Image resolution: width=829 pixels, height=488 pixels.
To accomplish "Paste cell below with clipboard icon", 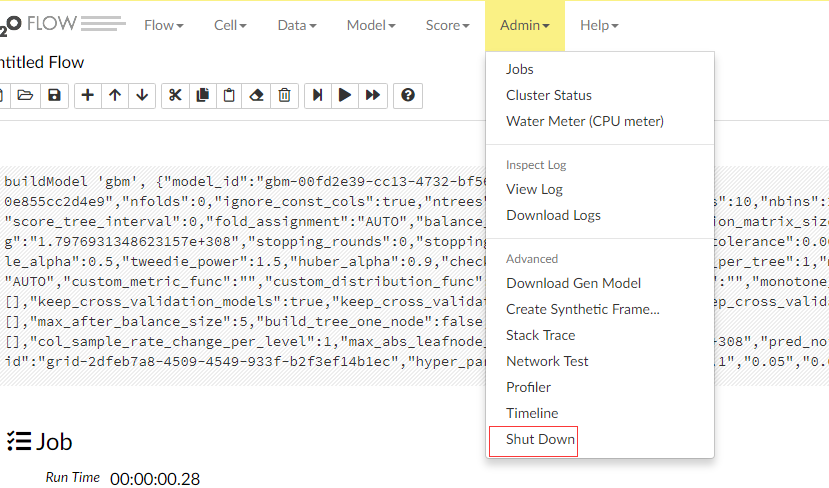I will coord(229,96).
